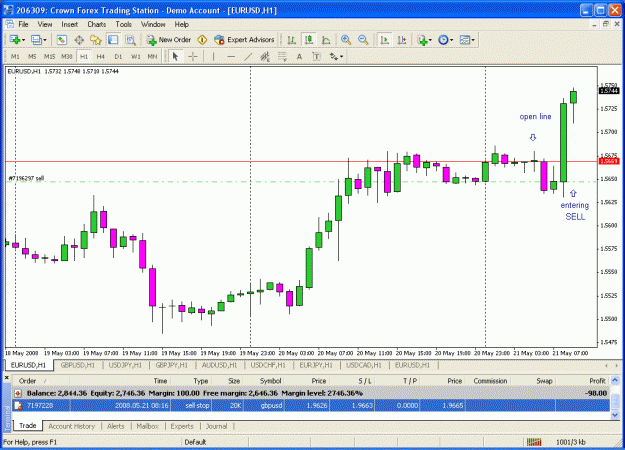
Task: Open the Mailbox terminal tab
Action: tap(147, 426)
